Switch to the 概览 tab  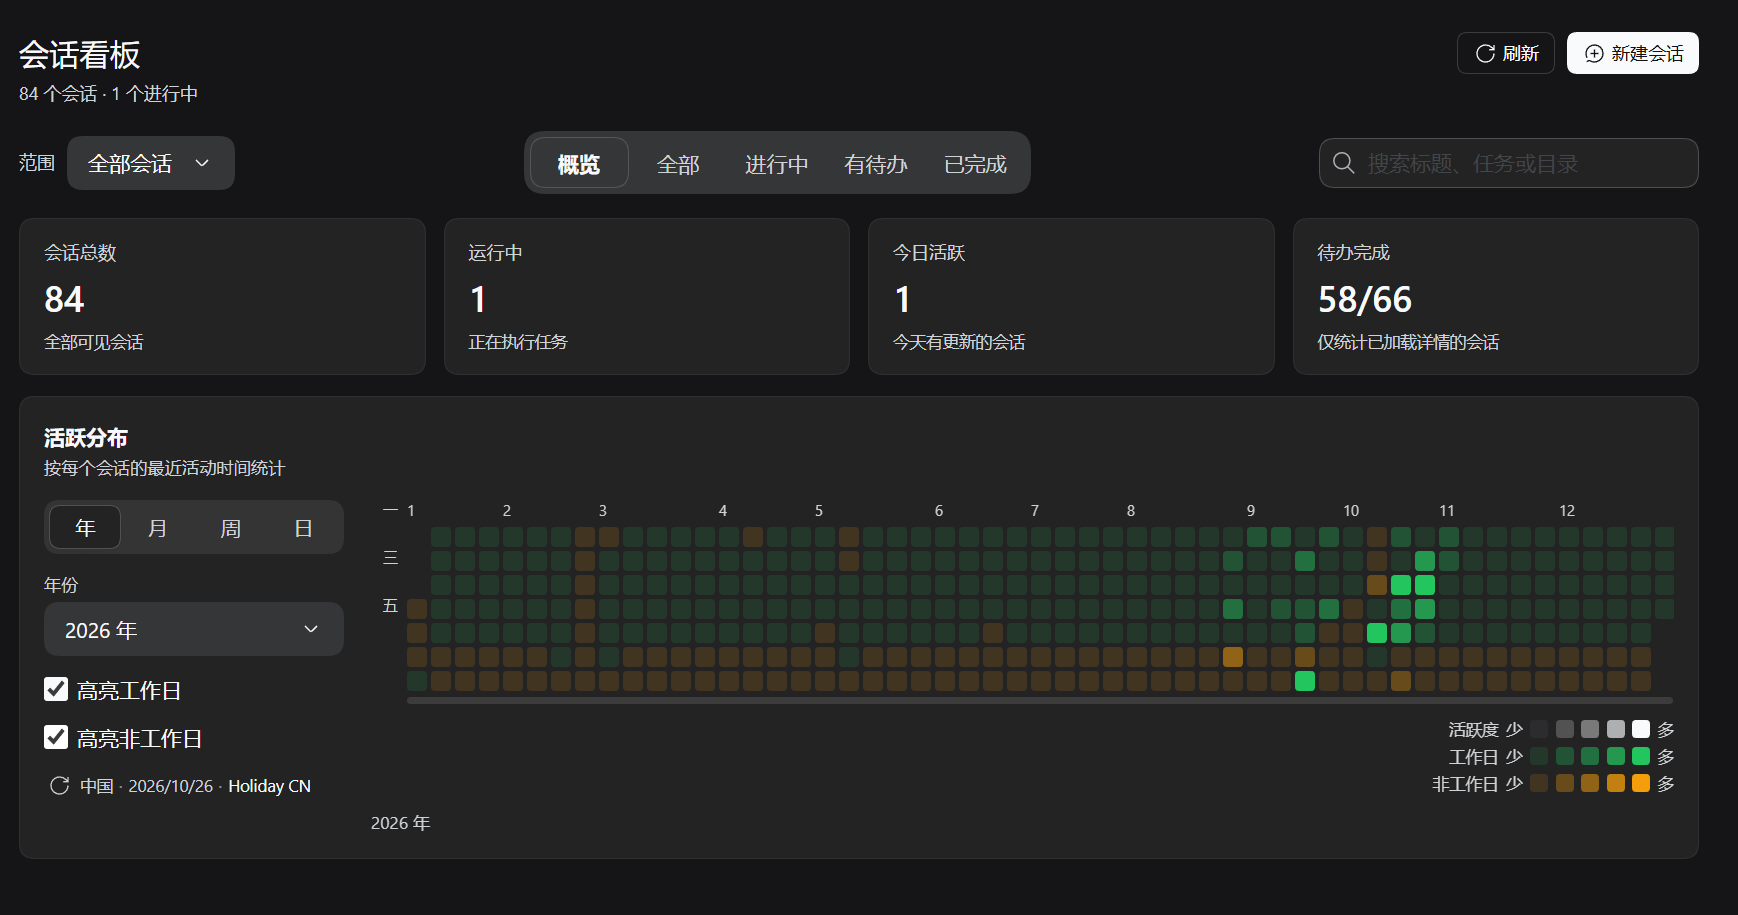(x=579, y=163)
